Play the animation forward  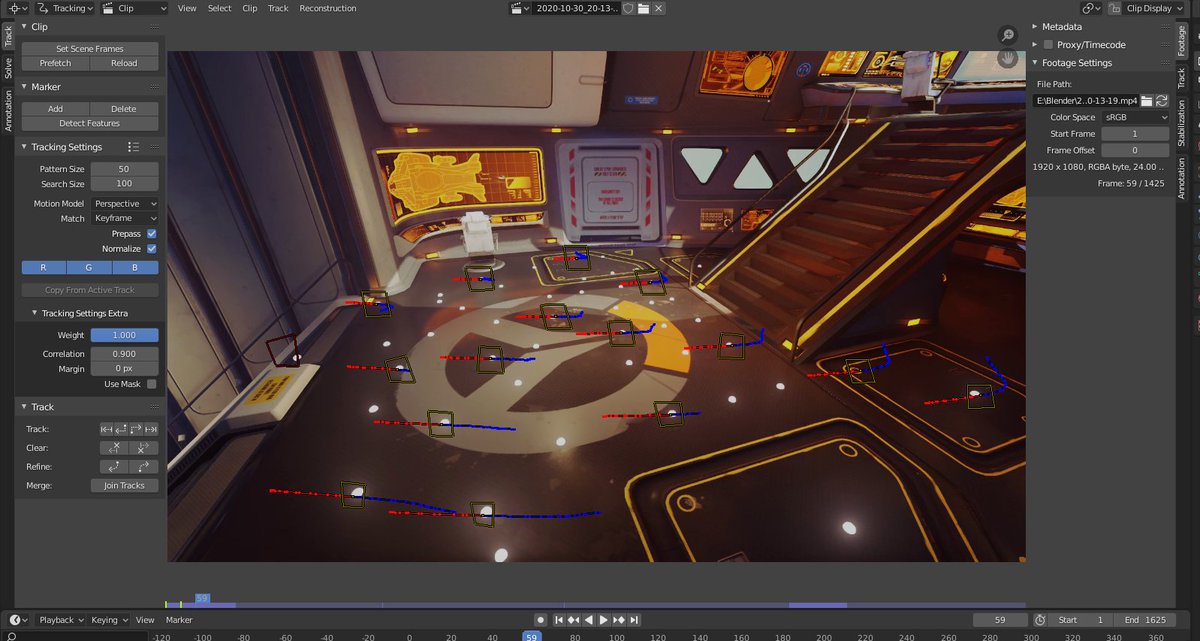pos(604,620)
